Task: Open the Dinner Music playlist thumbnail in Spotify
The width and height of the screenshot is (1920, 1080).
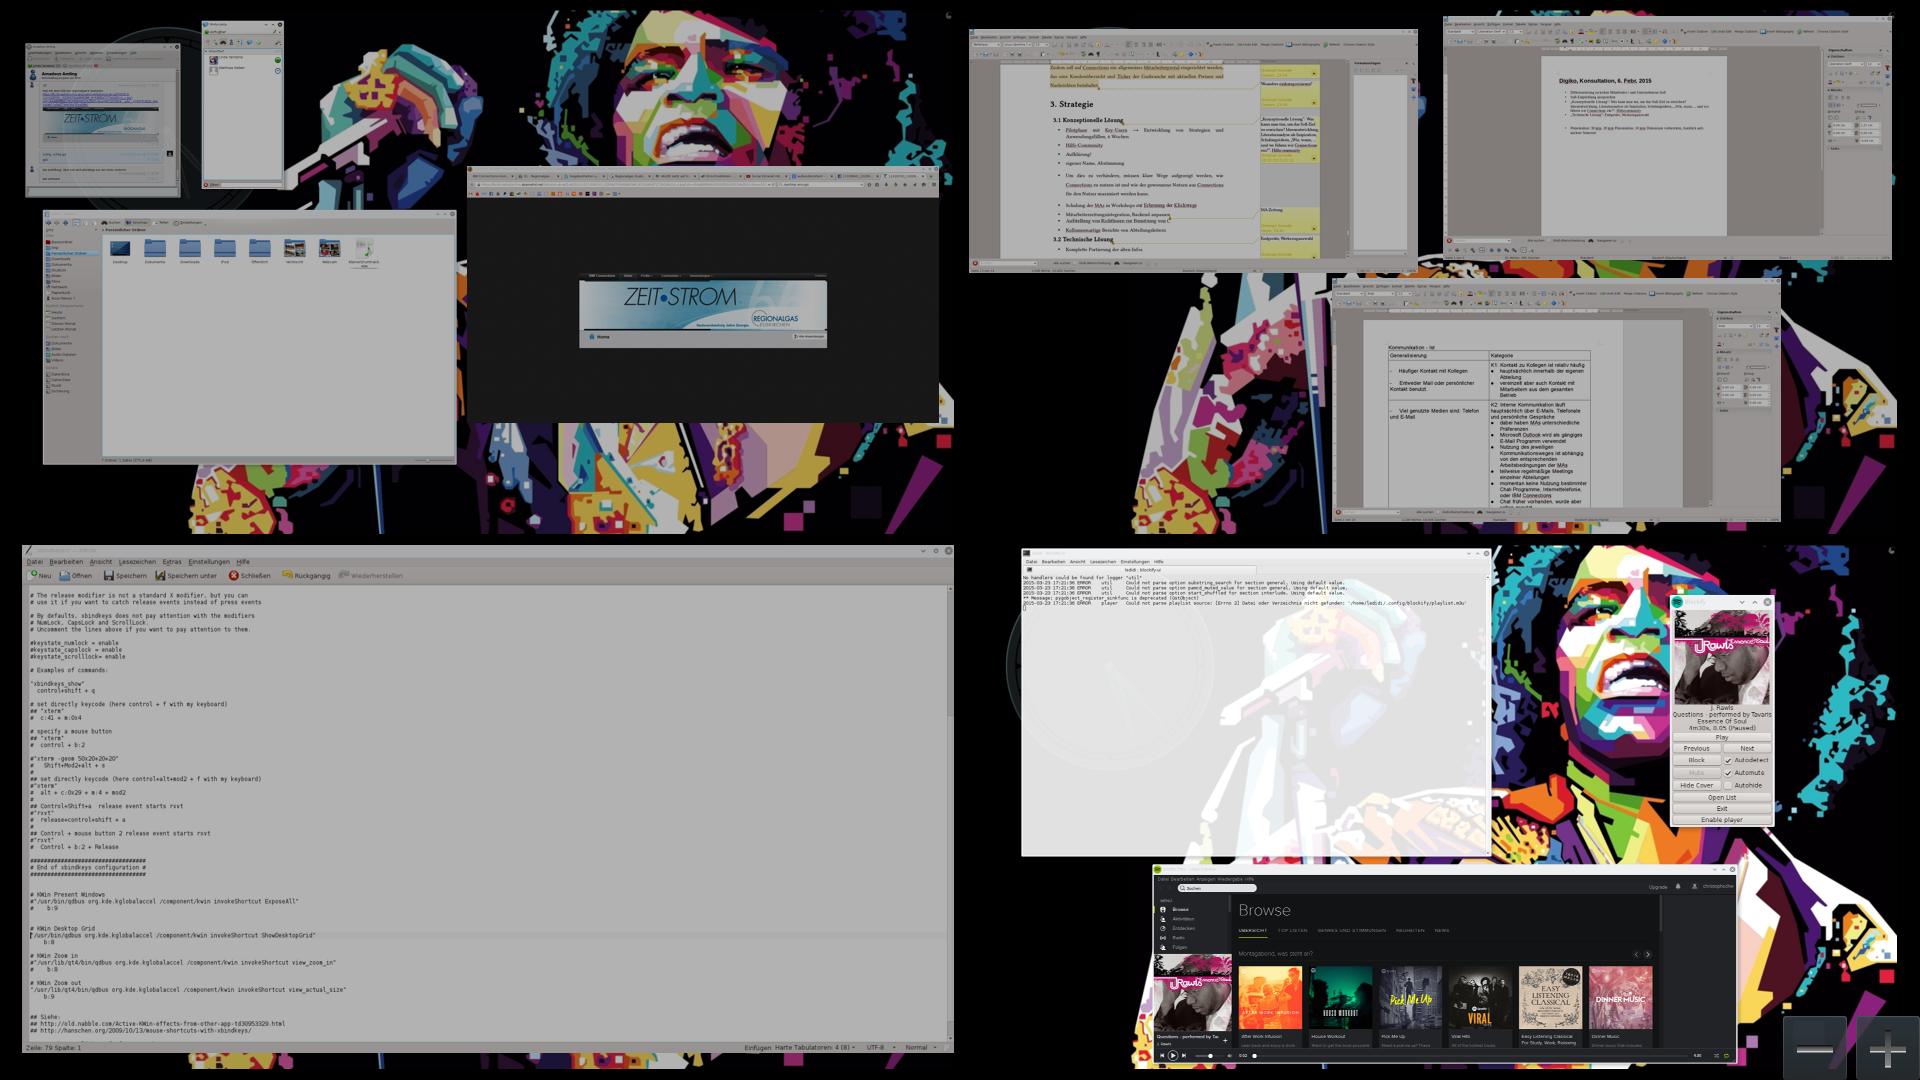Action: pyautogui.click(x=1621, y=998)
